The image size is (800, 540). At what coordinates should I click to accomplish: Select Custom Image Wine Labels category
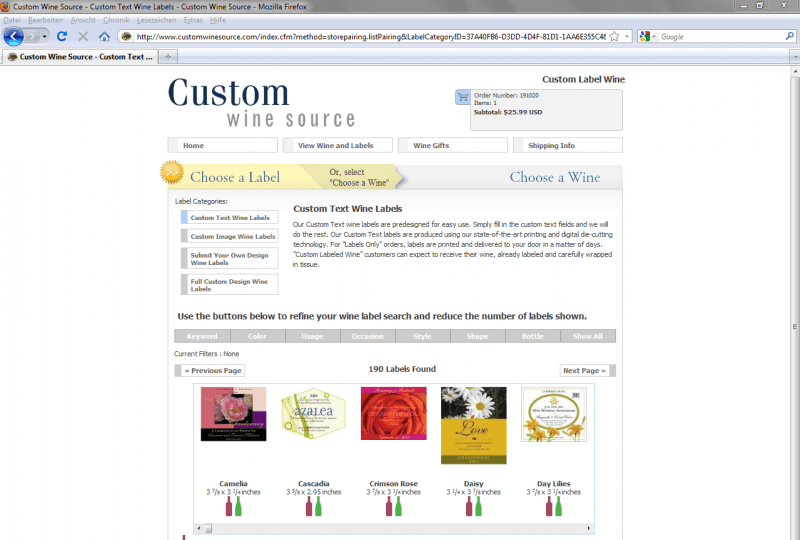[230, 236]
